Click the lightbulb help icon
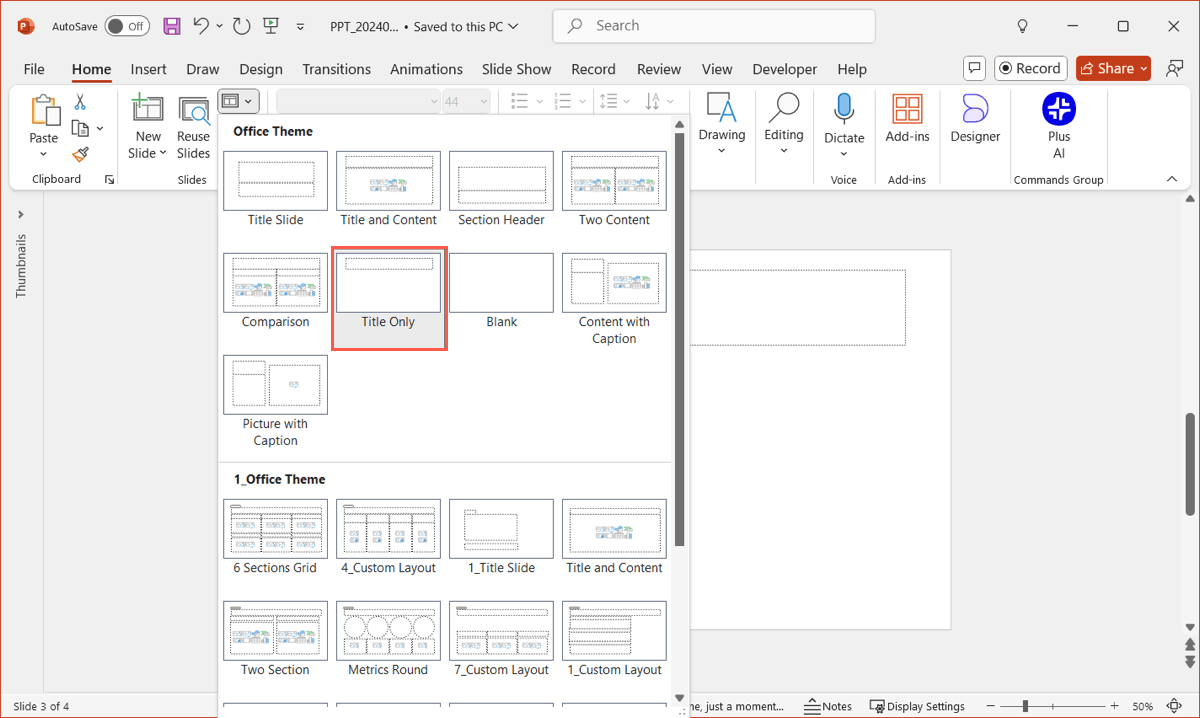Image resolution: width=1200 pixels, height=718 pixels. pos(1022,26)
